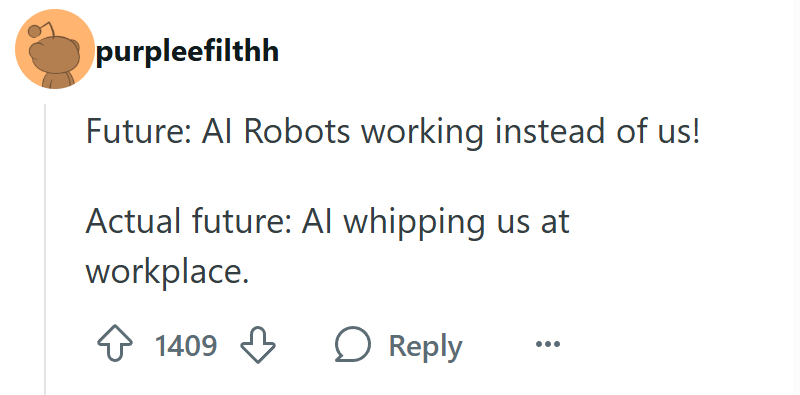The image size is (800, 395).
Task: Click the line starting with Actual future
Action: pyautogui.click(x=327, y=223)
